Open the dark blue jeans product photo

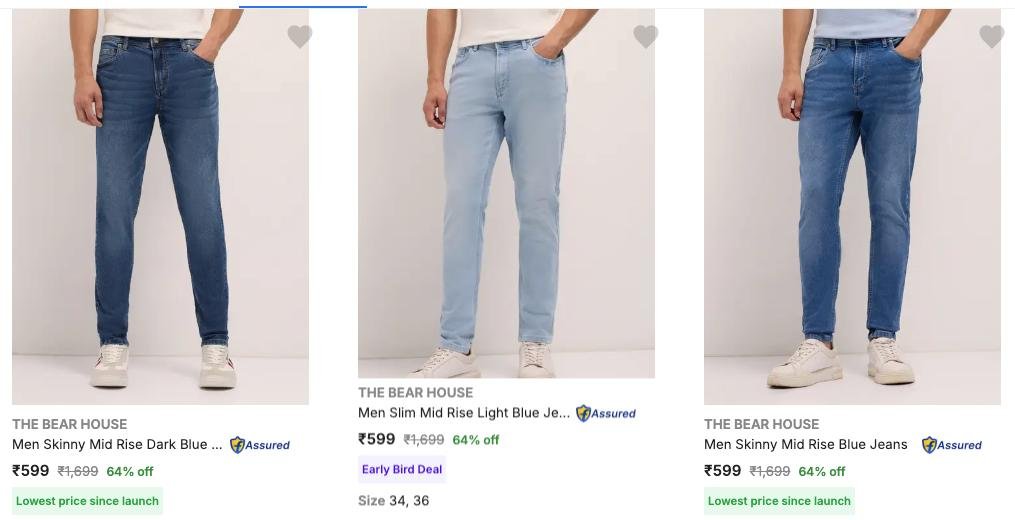[x=160, y=207]
